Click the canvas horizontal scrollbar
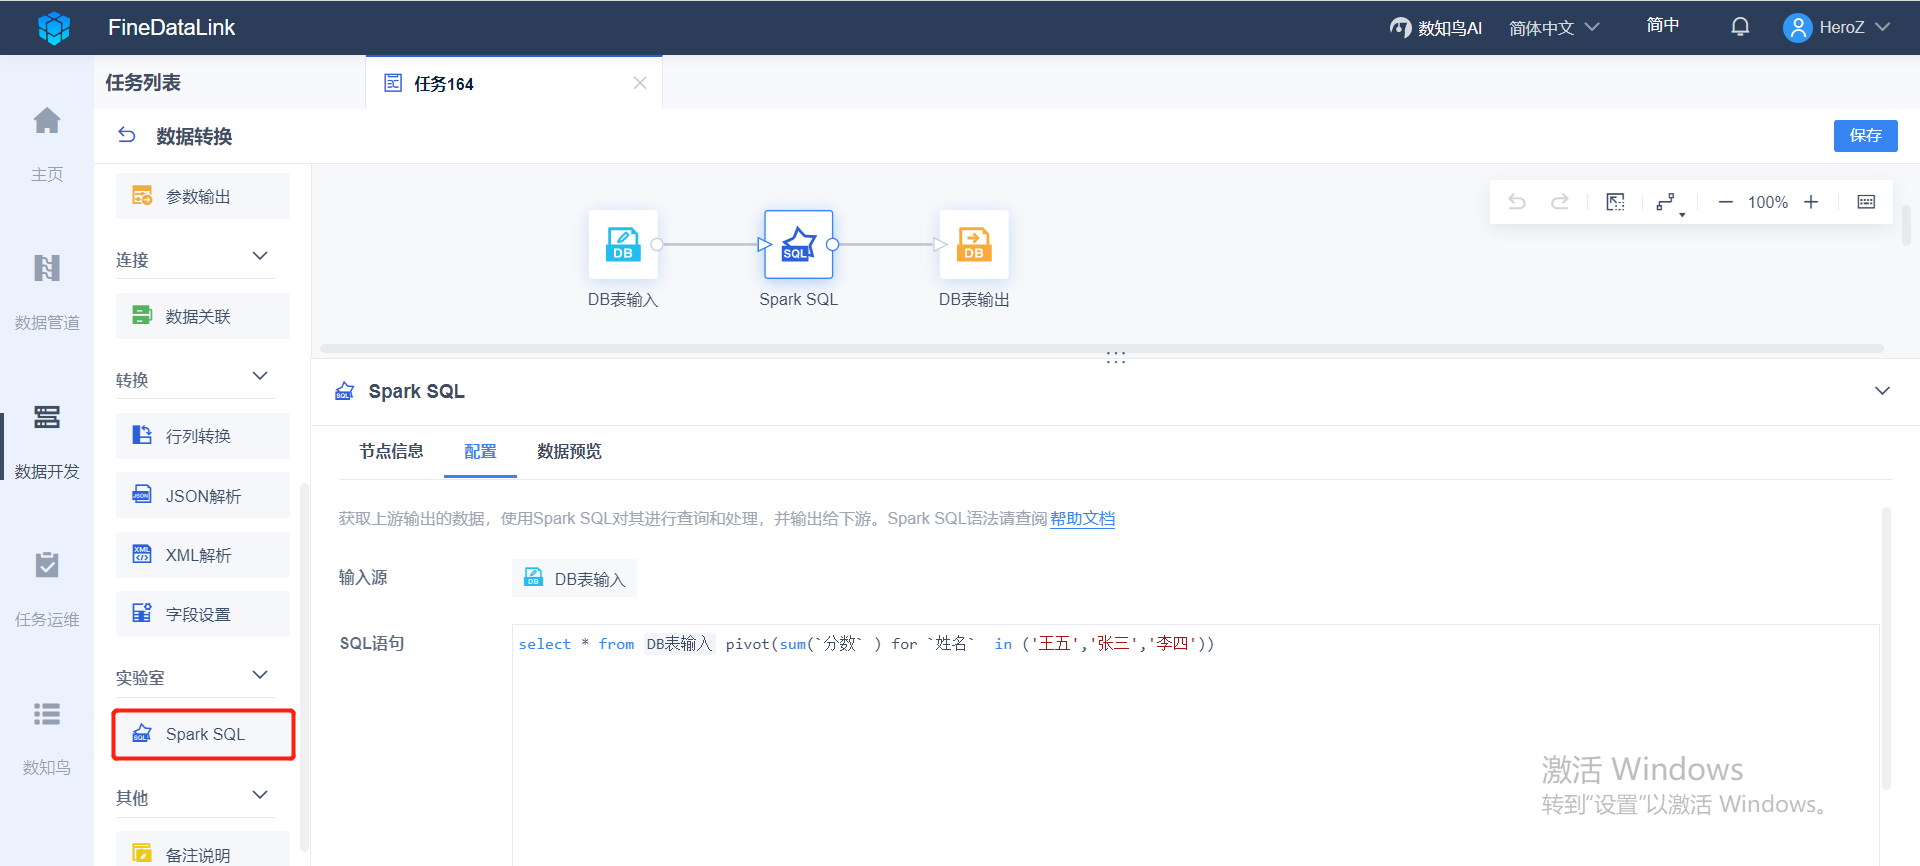Screen dimensions: 1920x866 [1102, 349]
